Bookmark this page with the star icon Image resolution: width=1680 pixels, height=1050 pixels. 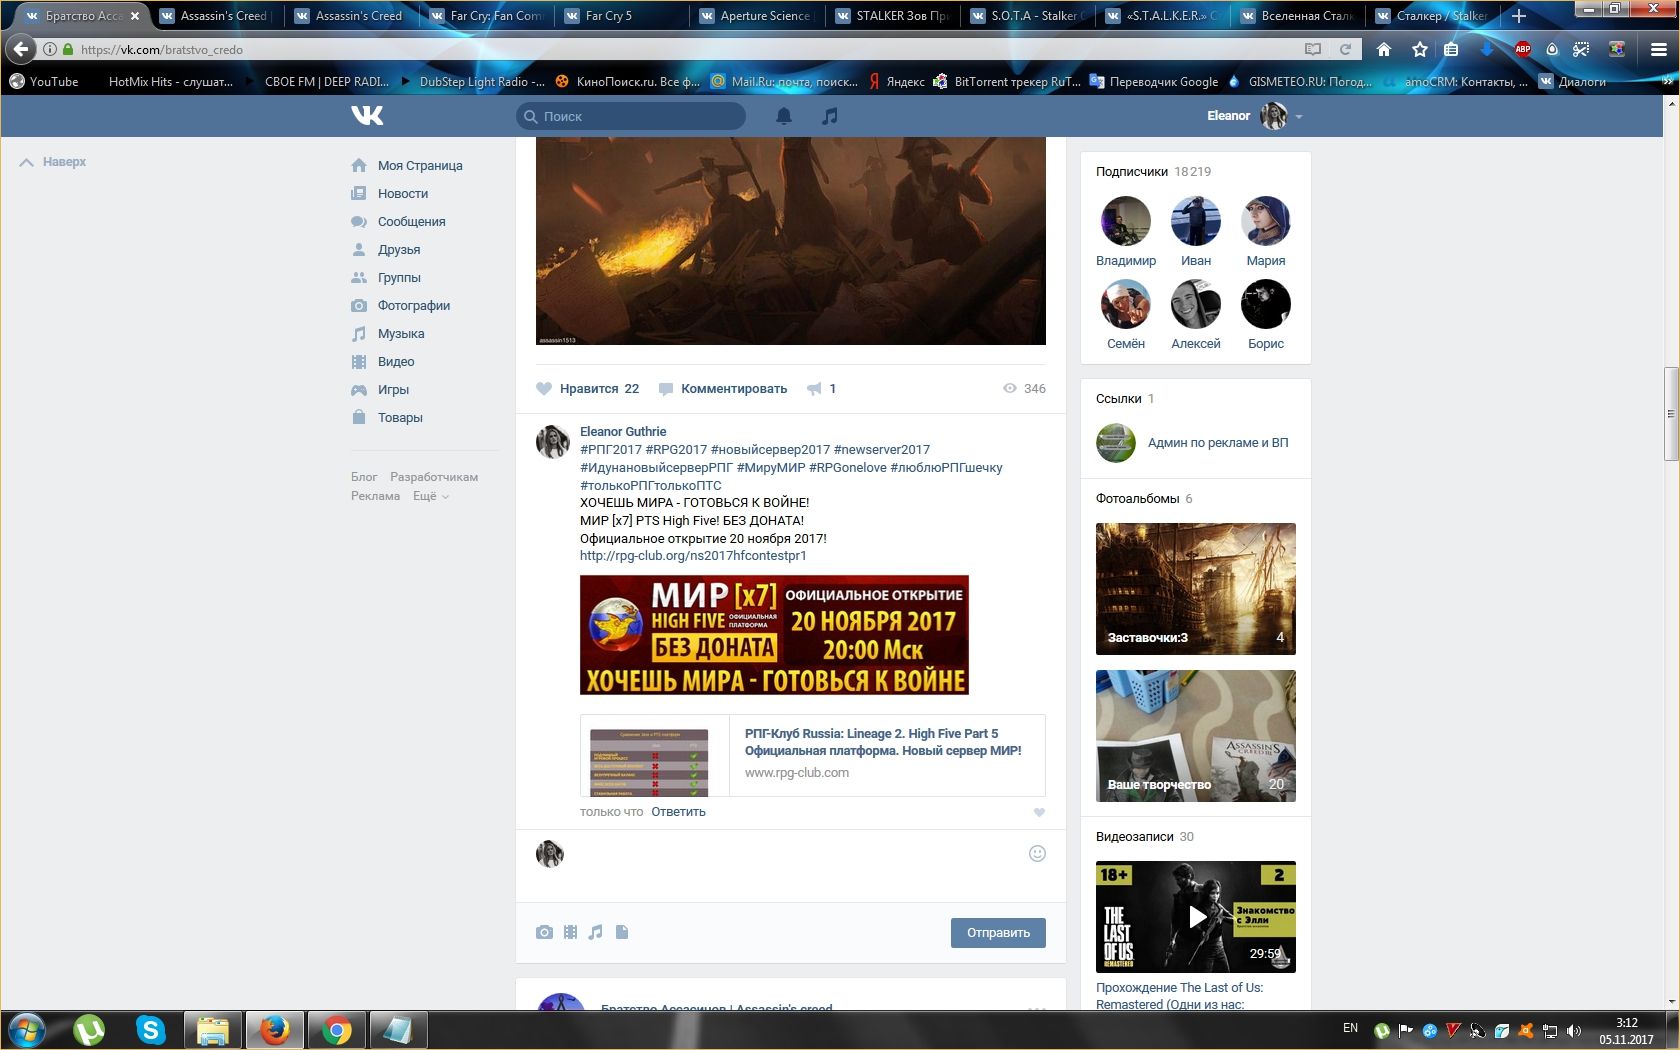(1419, 49)
